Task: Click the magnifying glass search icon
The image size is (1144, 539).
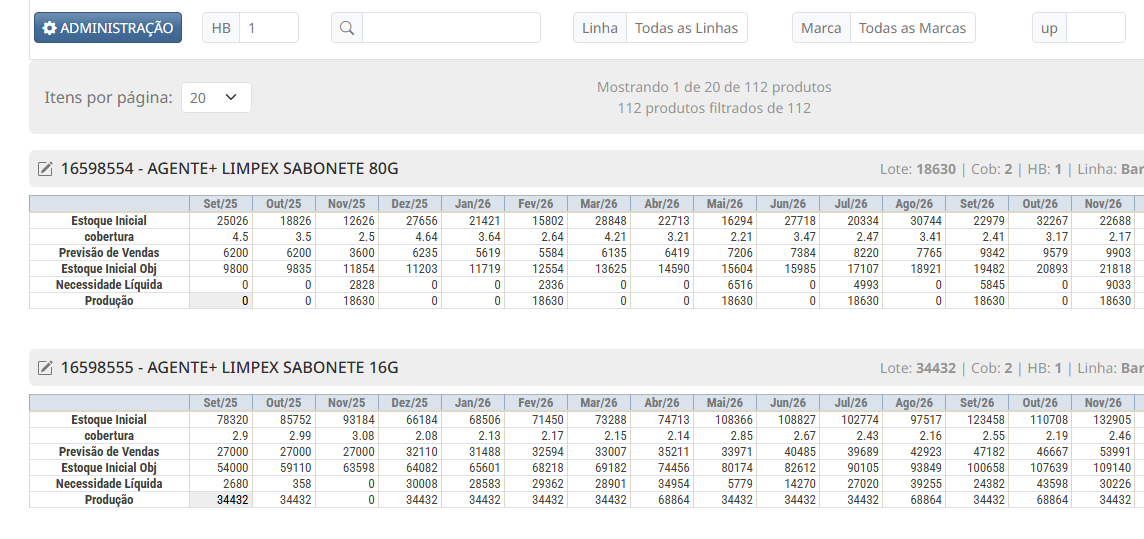Action: (x=347, y=28)
